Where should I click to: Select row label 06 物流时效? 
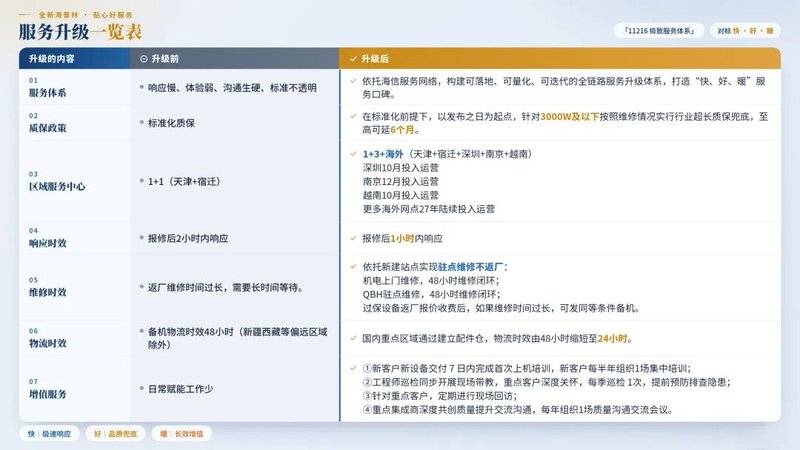click(47, 338)
